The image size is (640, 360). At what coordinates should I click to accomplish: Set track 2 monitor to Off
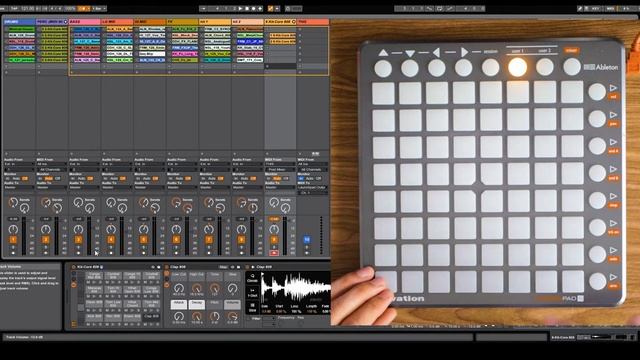coord(58,178)
